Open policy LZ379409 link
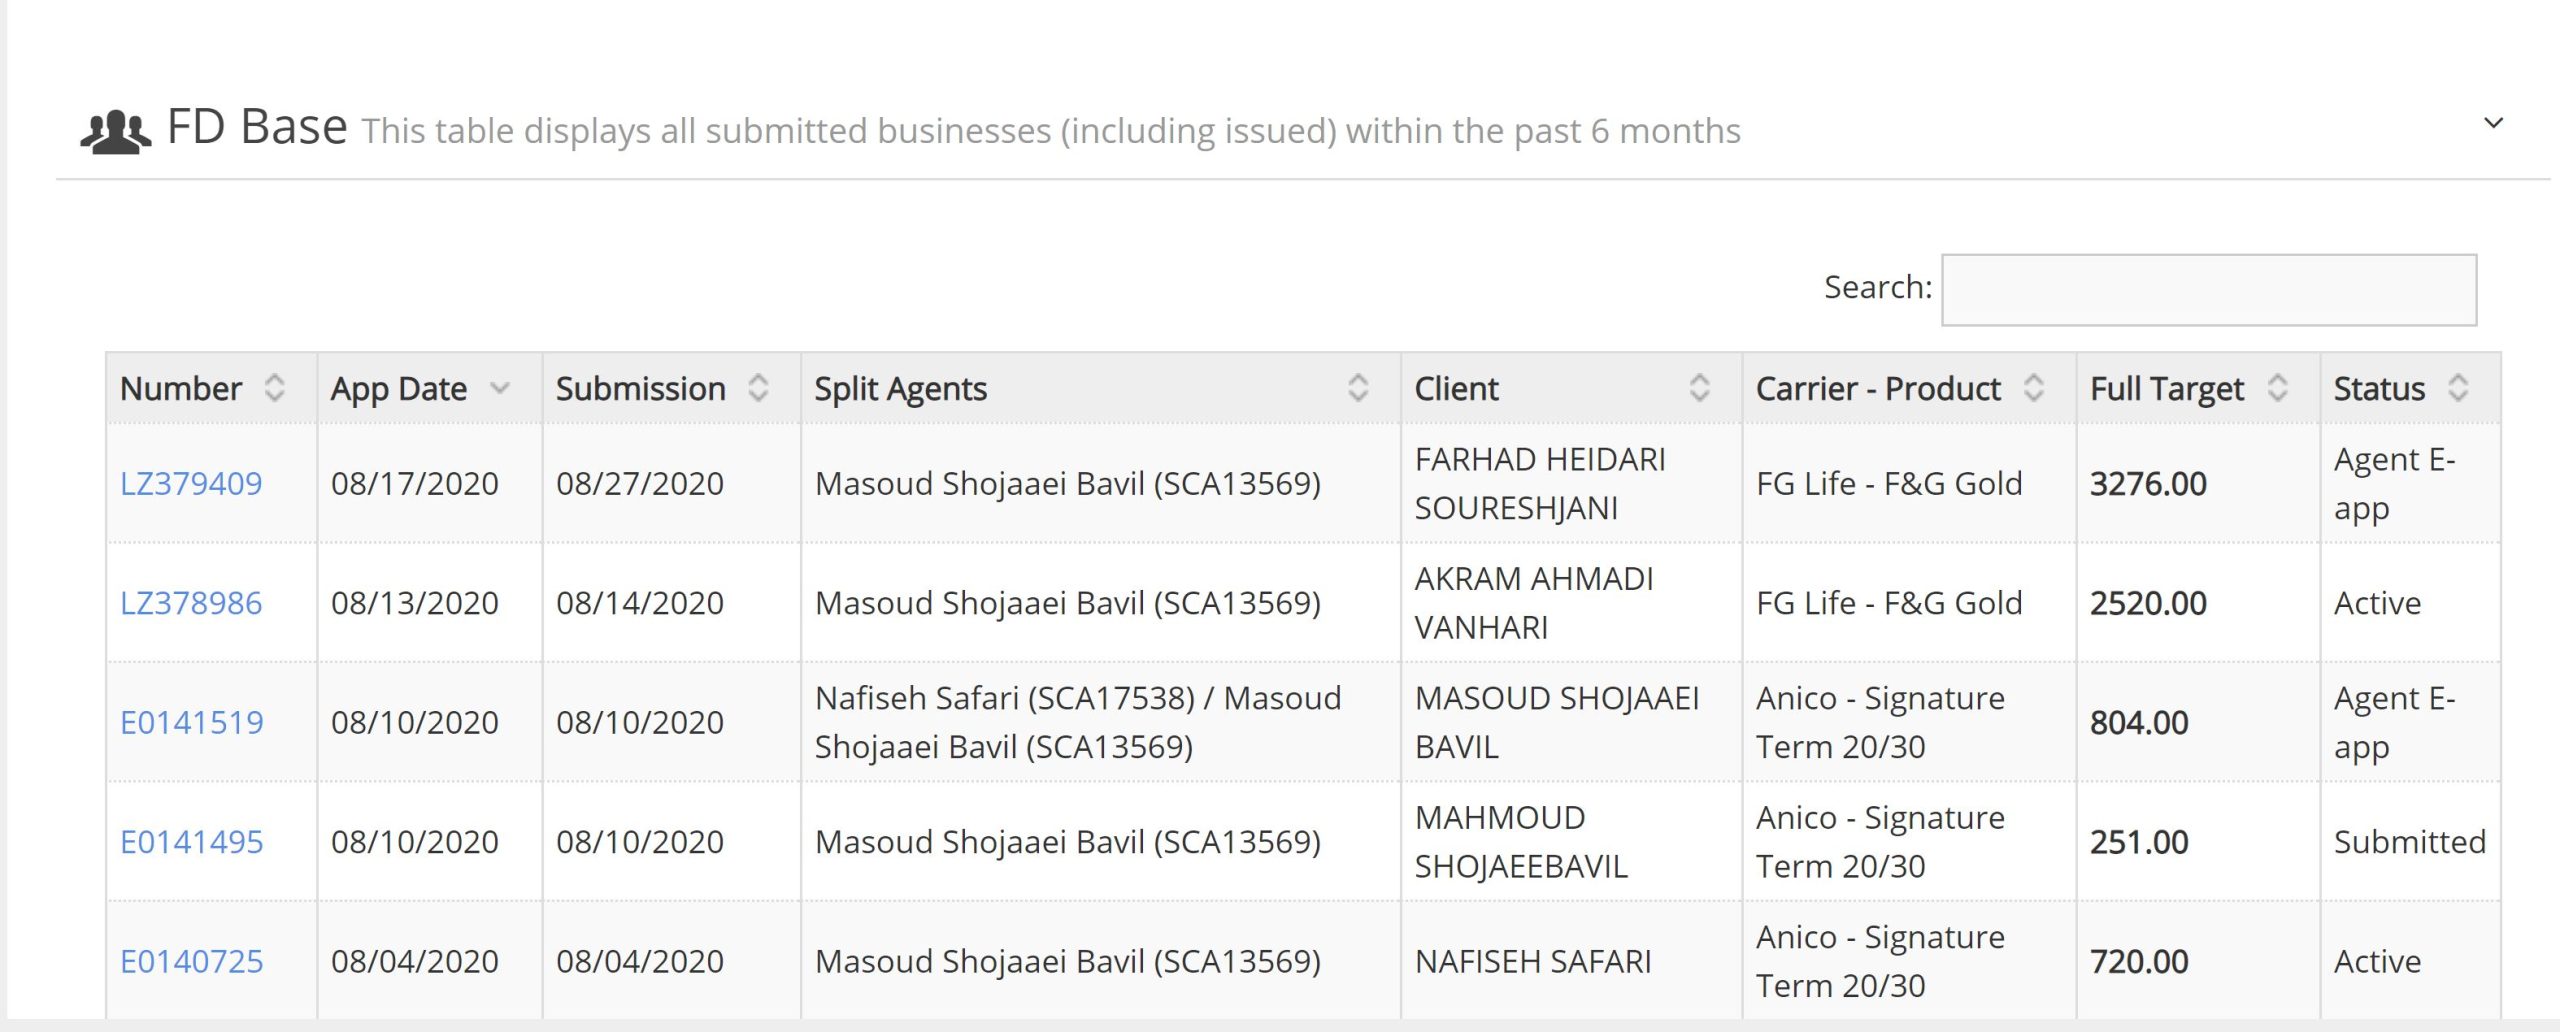Screen dimensions: 2560x1032 click(x=191, y=484)
